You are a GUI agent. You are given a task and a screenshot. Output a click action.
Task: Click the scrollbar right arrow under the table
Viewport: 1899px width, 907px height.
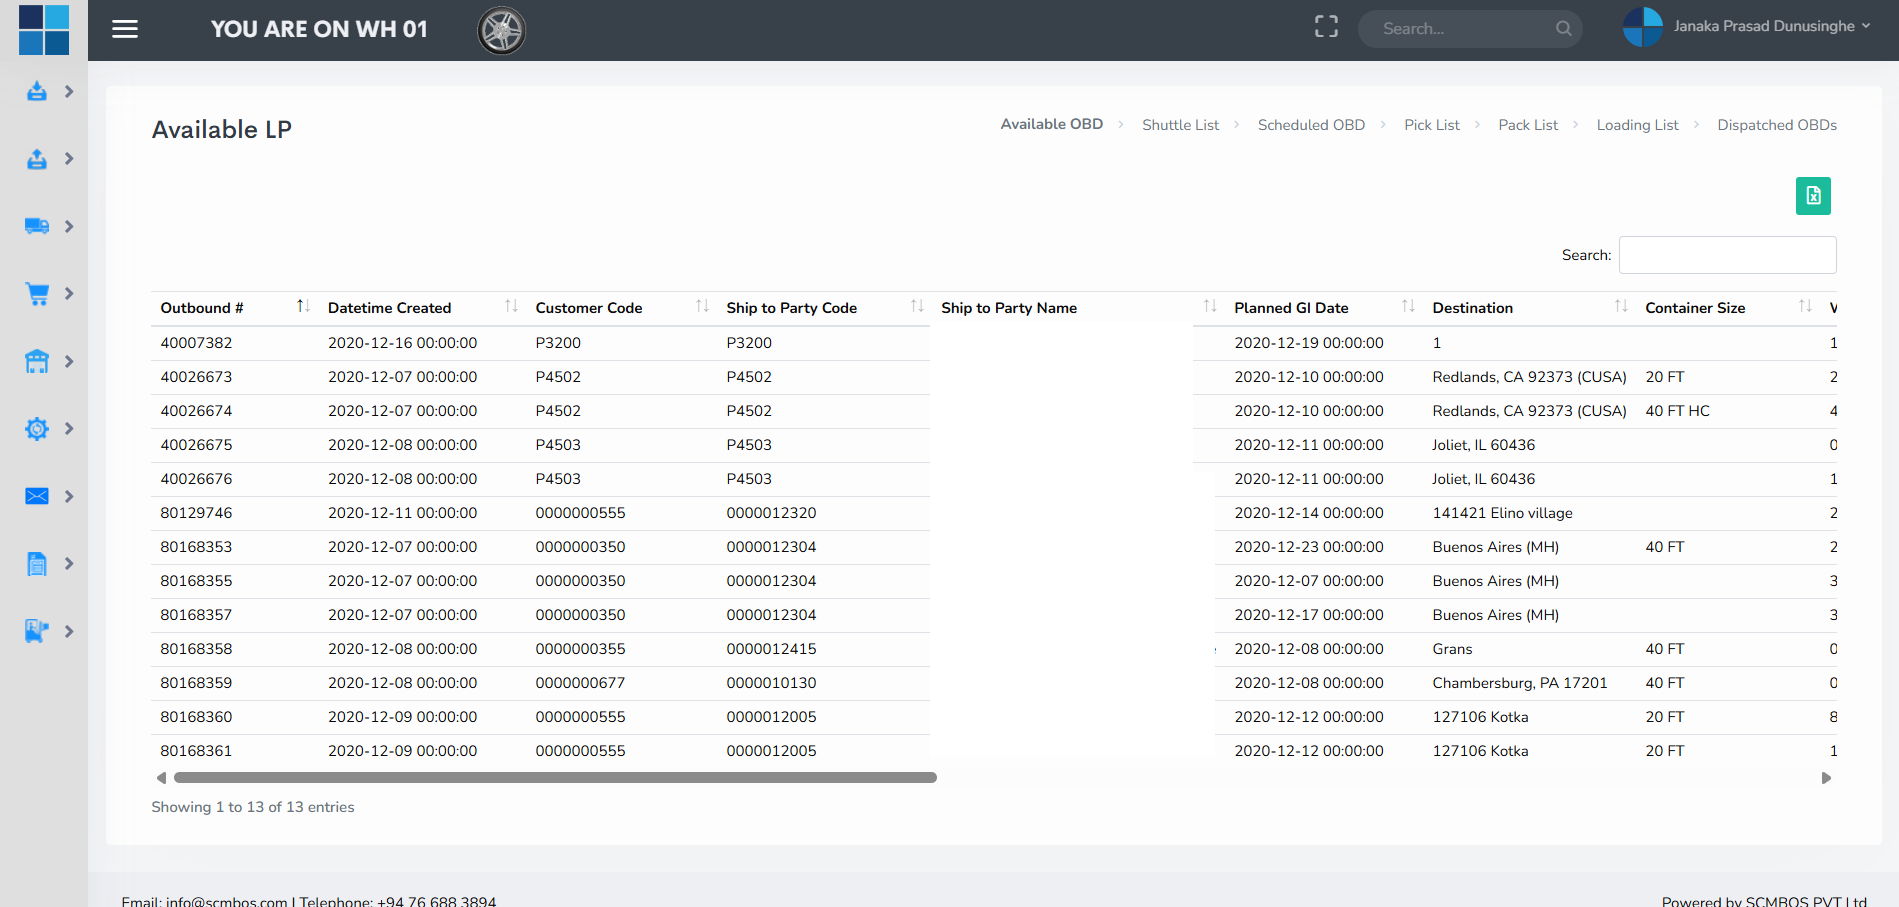pyautogui.click(x=1826, y=778)
